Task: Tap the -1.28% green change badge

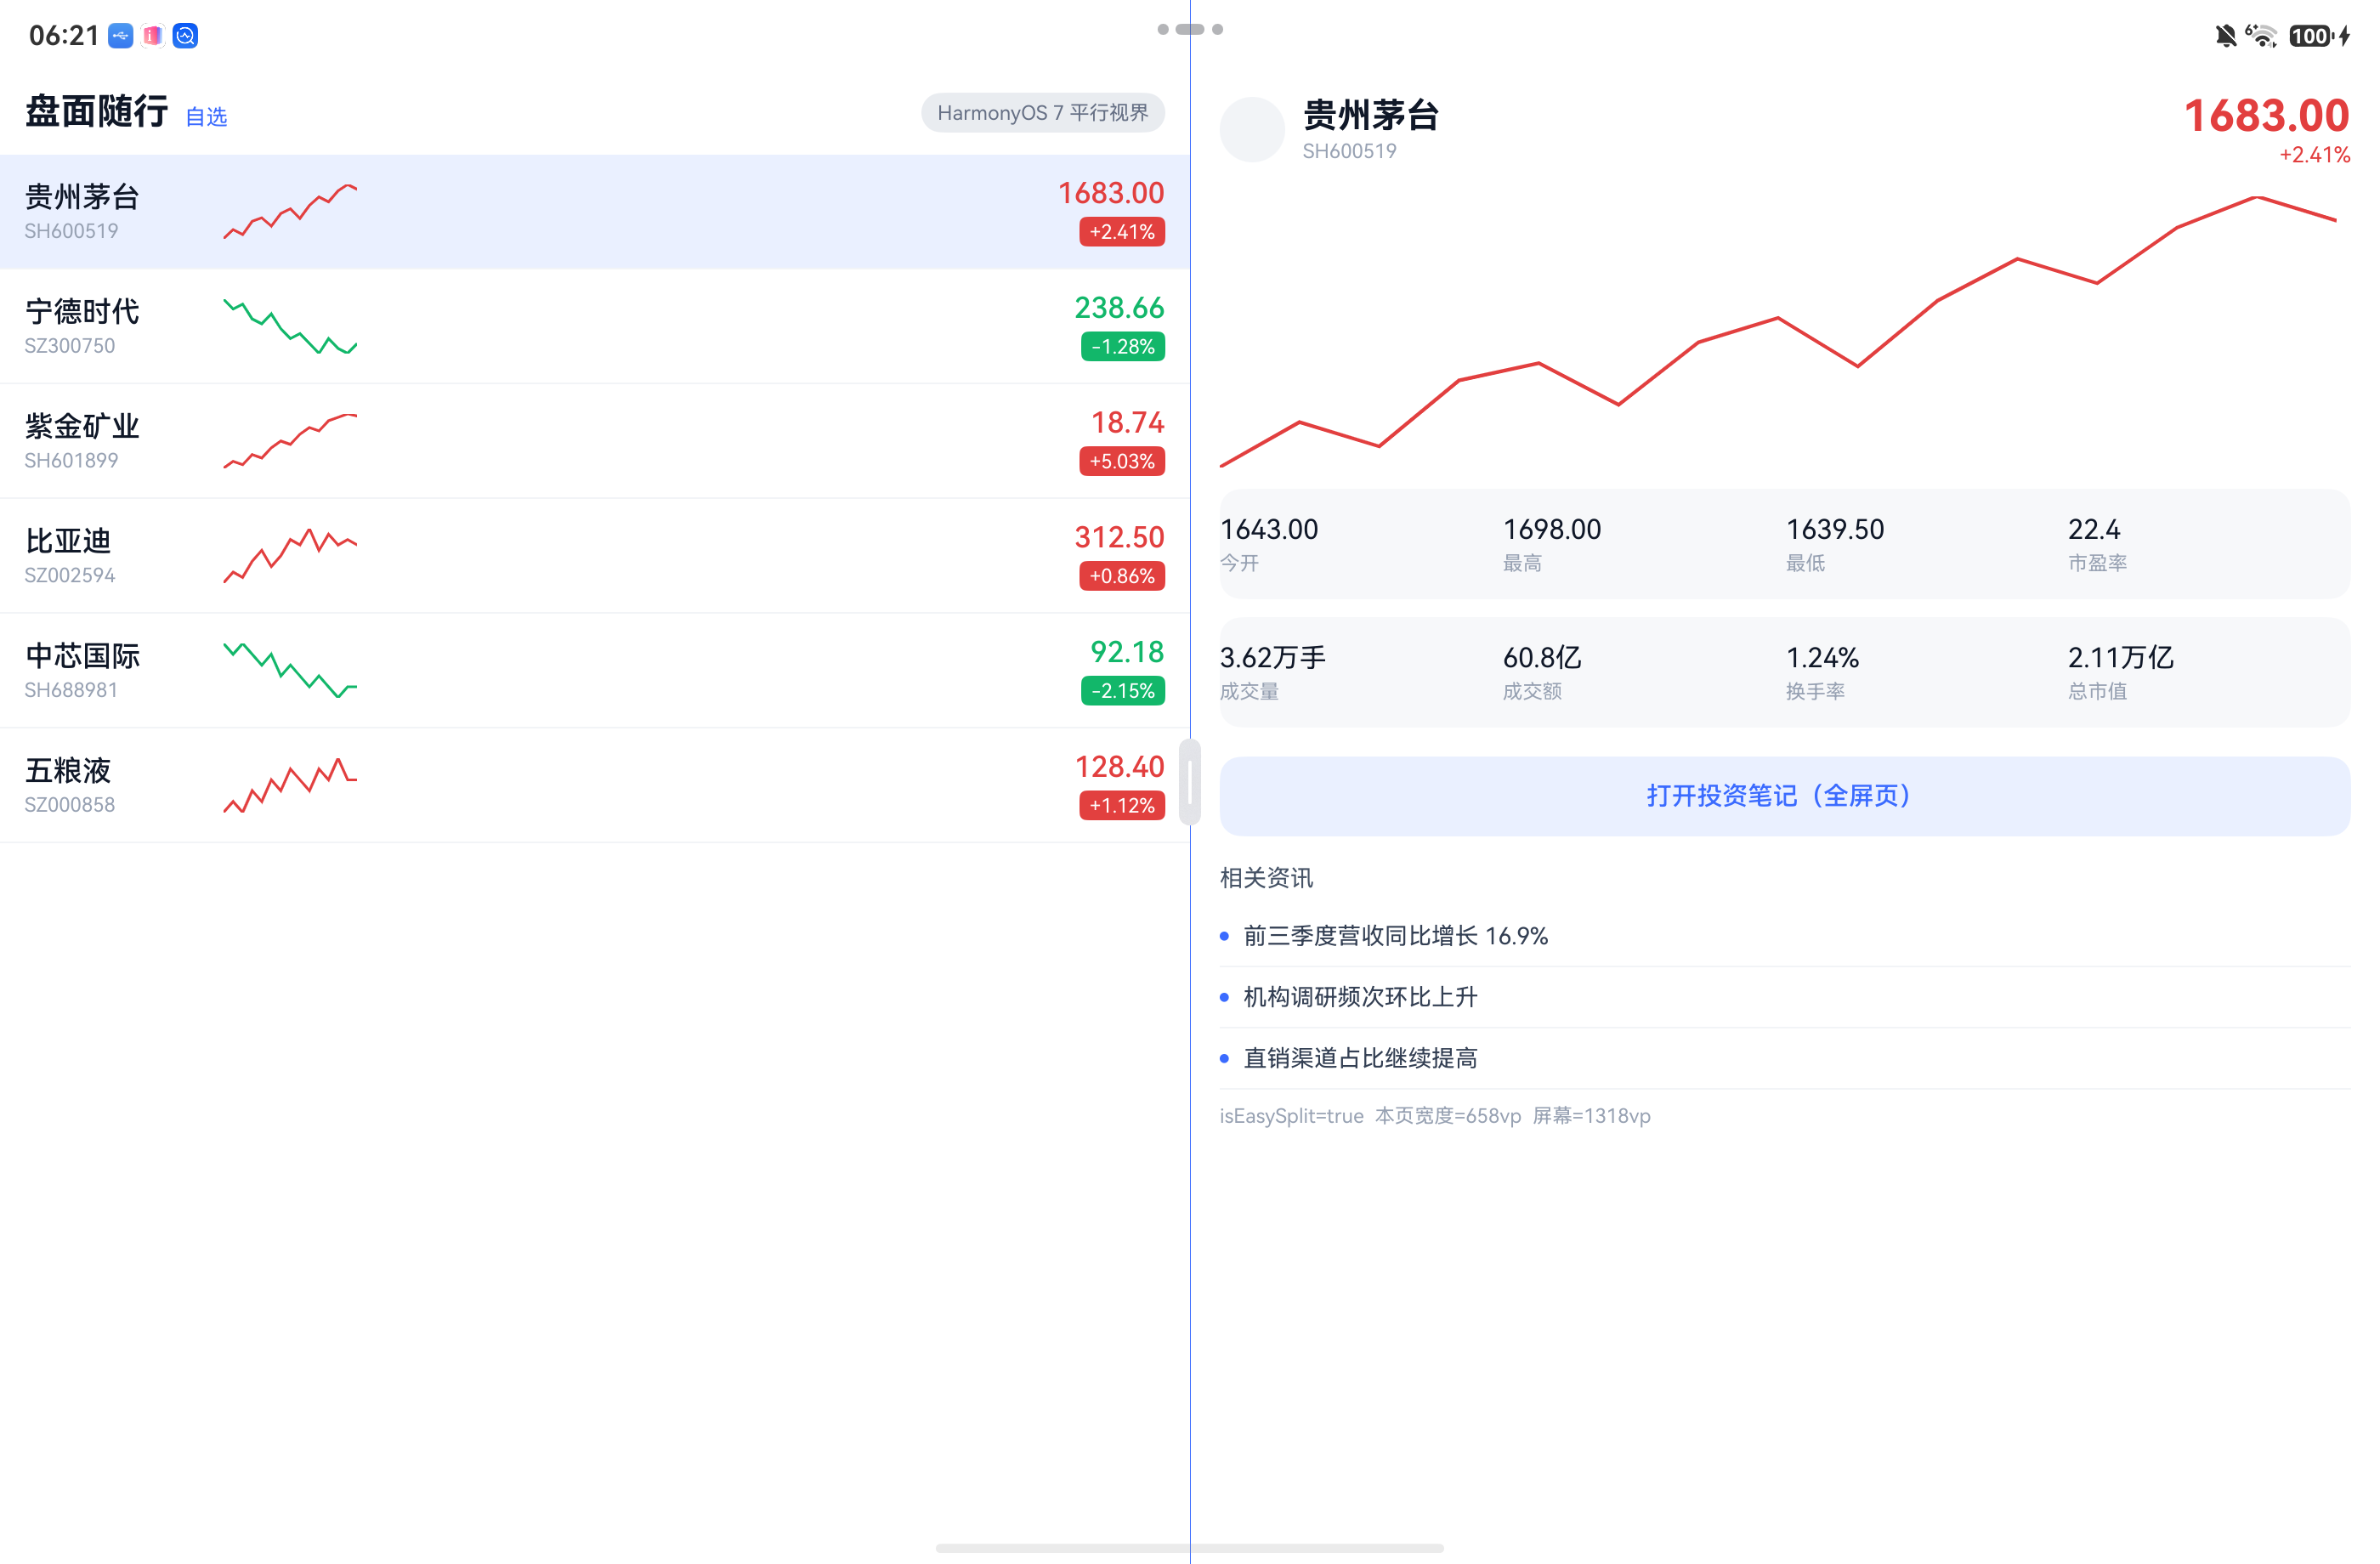Action: point(1123,347)
